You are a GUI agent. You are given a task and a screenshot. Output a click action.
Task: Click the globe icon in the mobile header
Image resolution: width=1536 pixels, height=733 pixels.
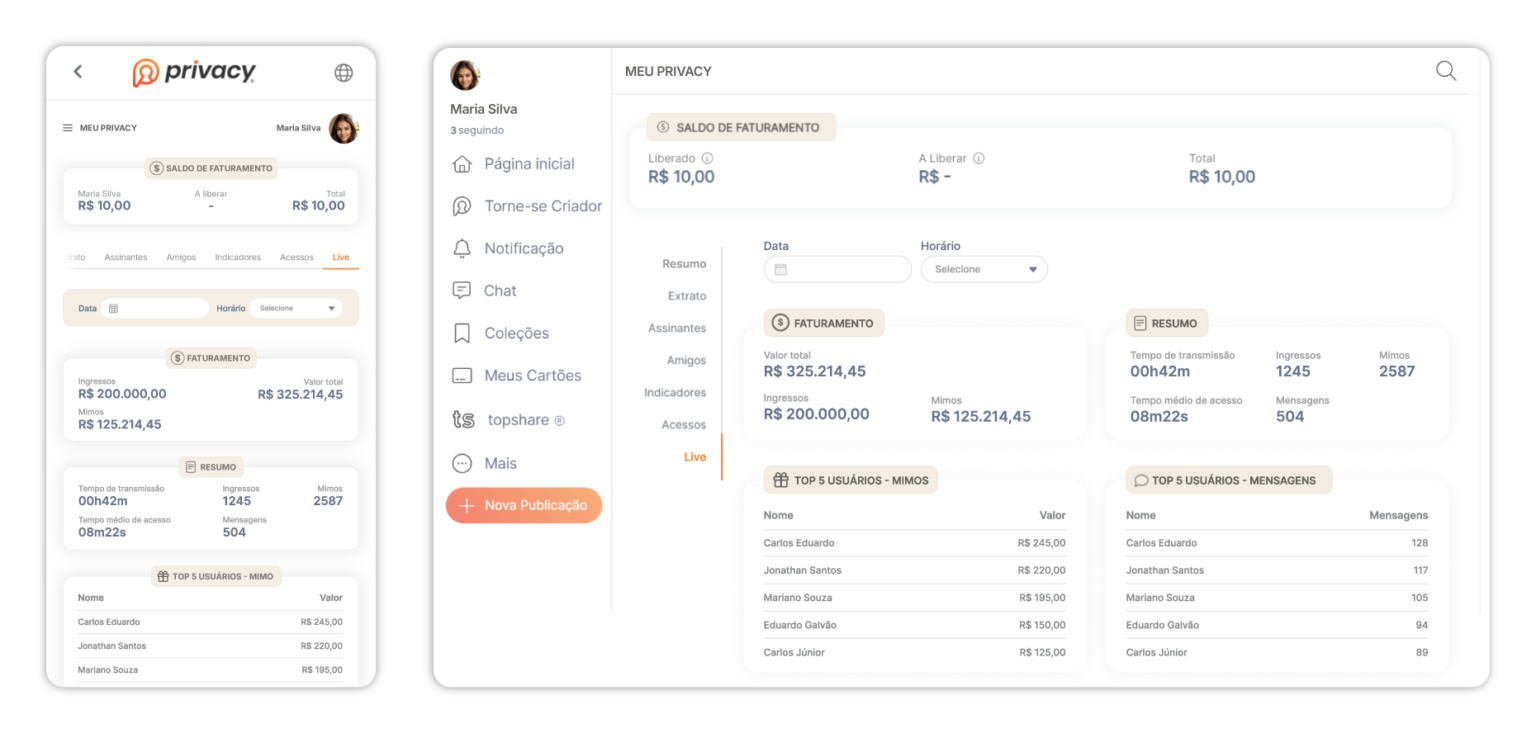[344, 72]
